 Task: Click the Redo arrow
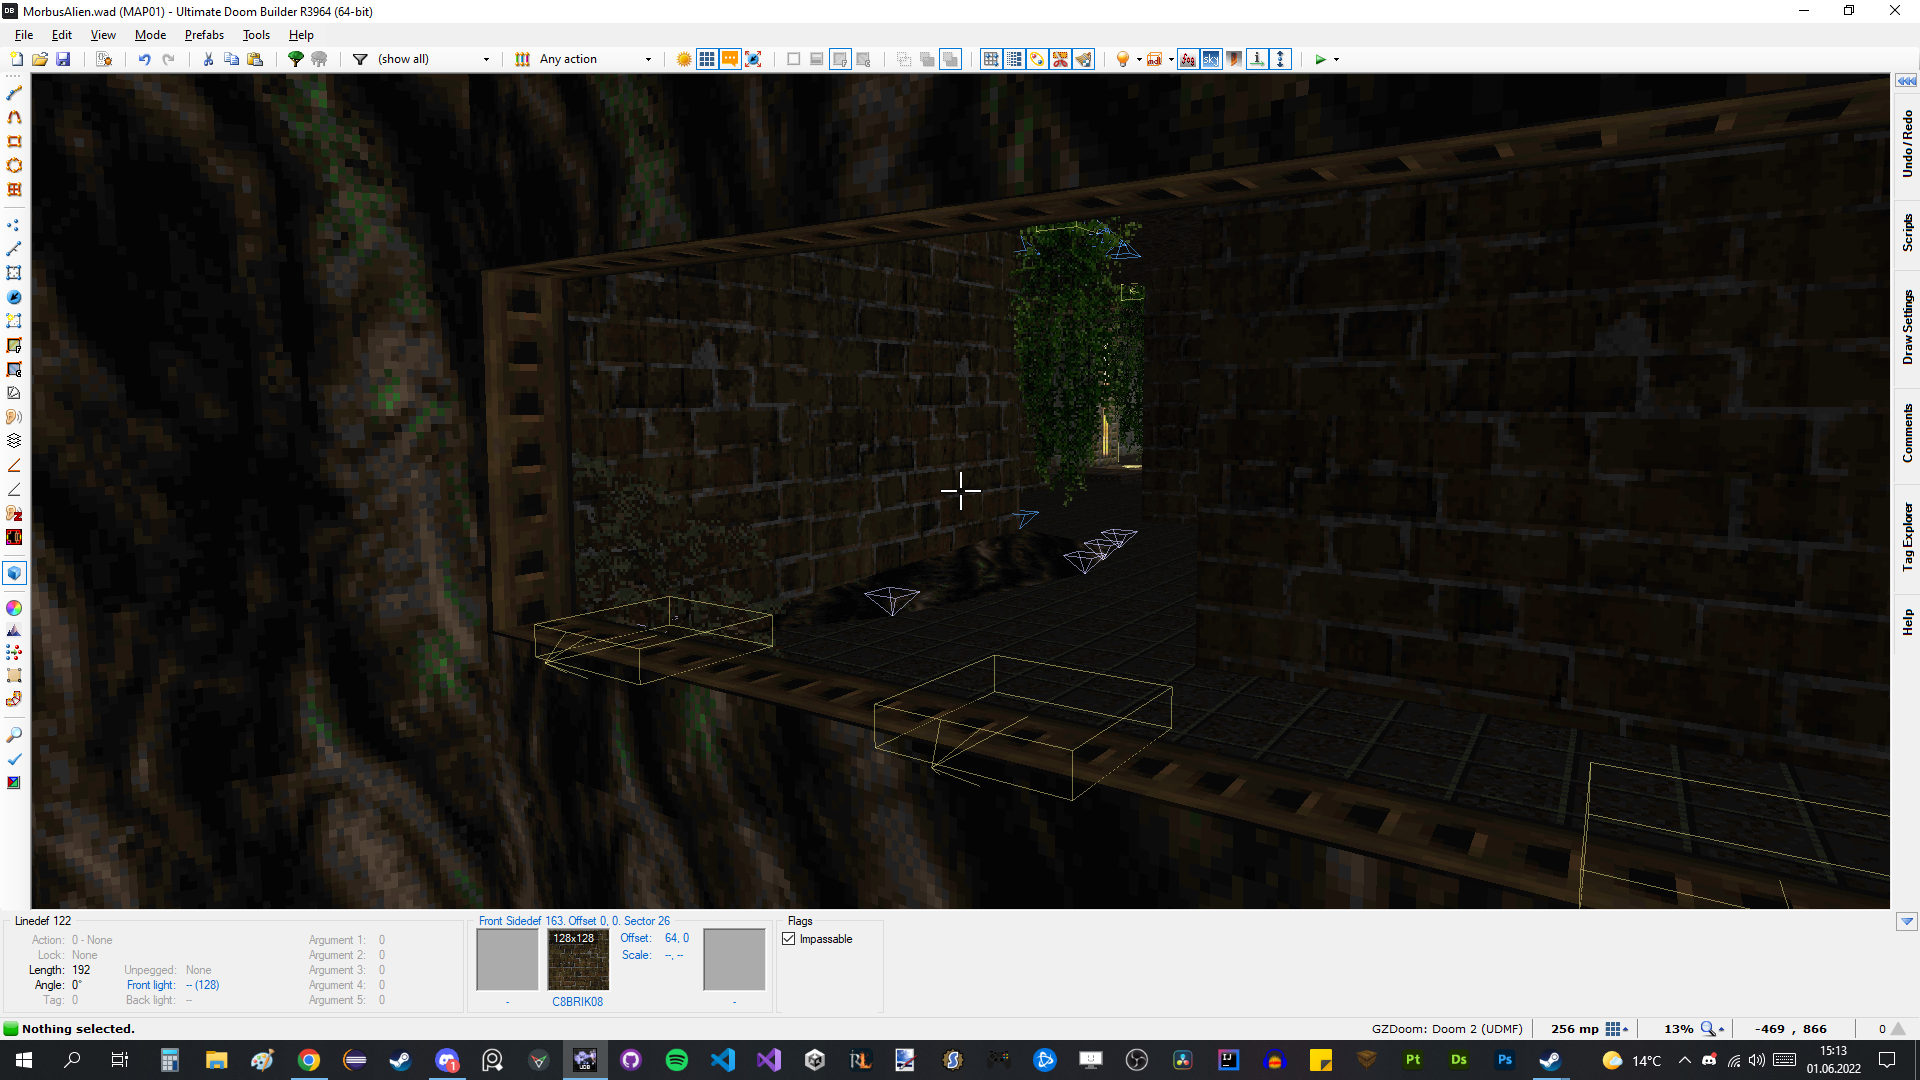(x=169, y=59)
